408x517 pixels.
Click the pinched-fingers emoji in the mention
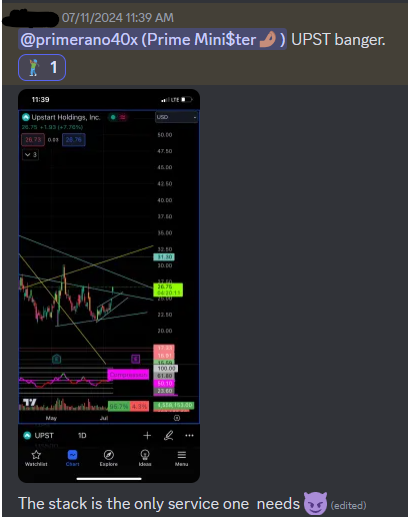(x=268, y=39)
